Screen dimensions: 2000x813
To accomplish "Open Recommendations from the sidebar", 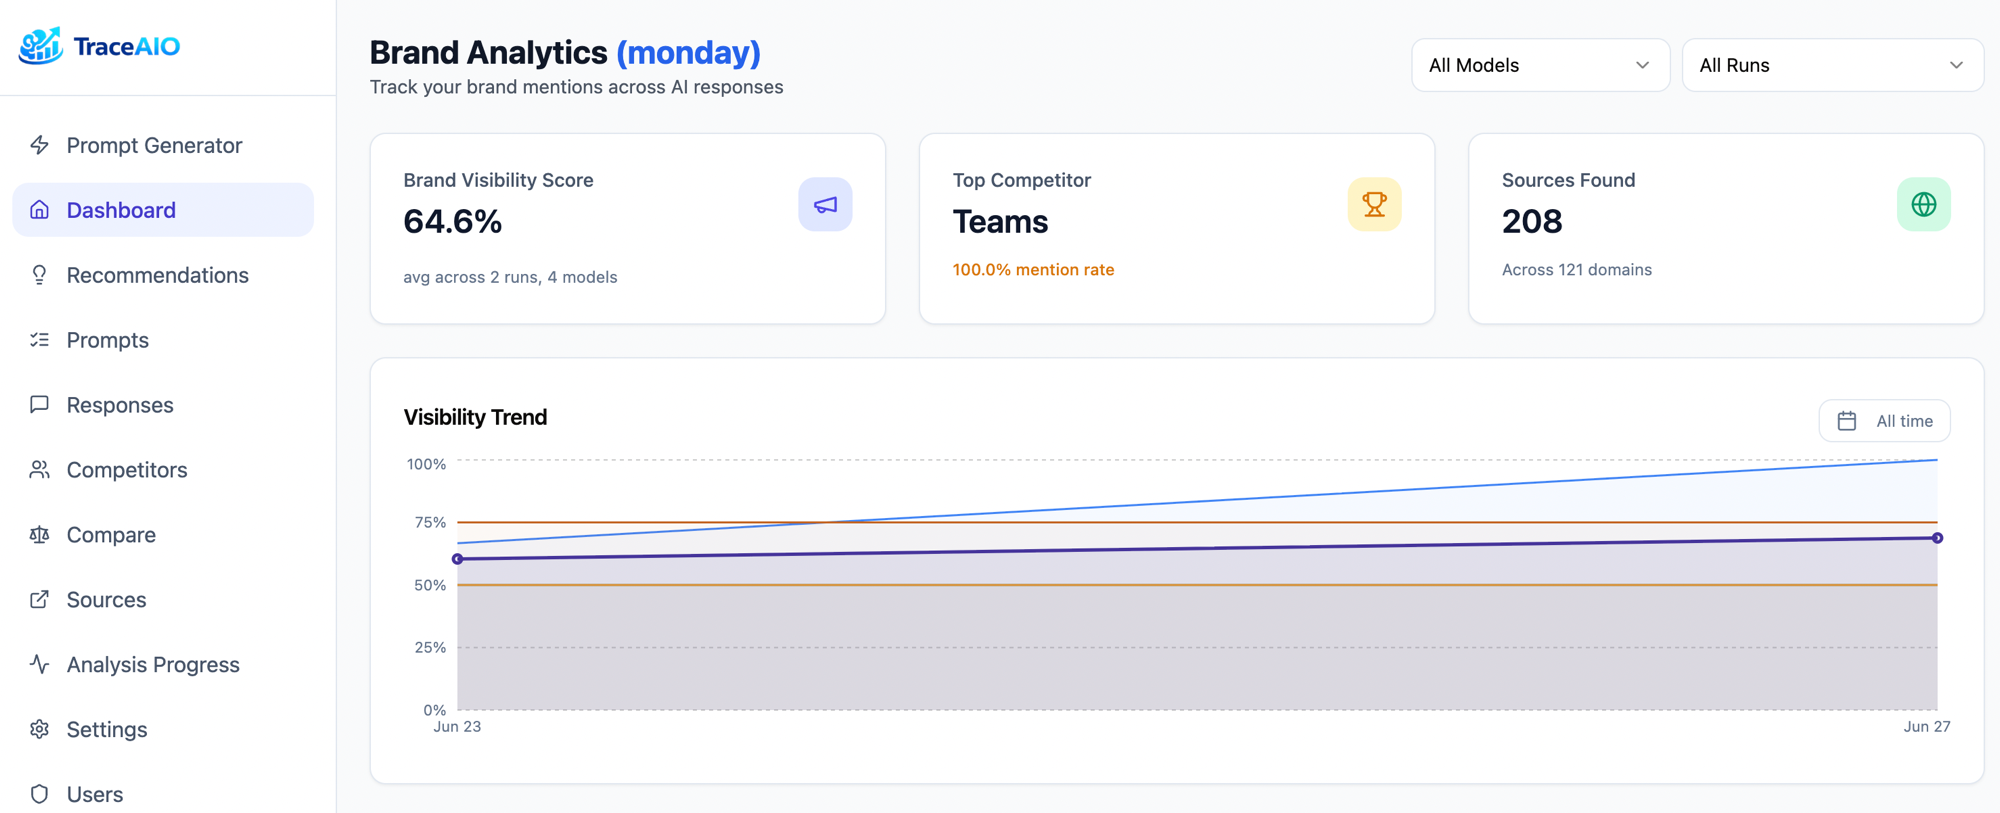I will point(163,275).
